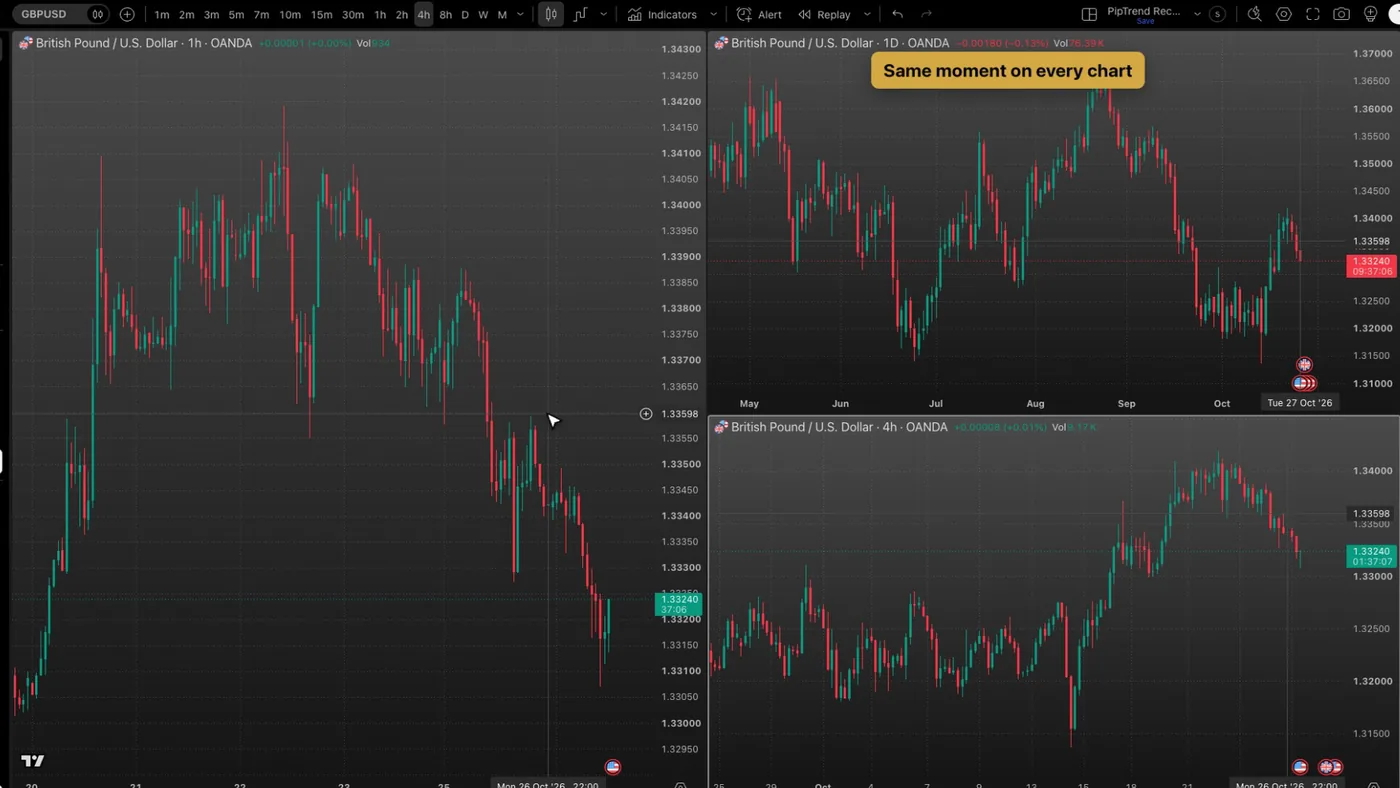Click the circled S icon beside layout name
The image size is (1400, 788).
(1217, 14)
